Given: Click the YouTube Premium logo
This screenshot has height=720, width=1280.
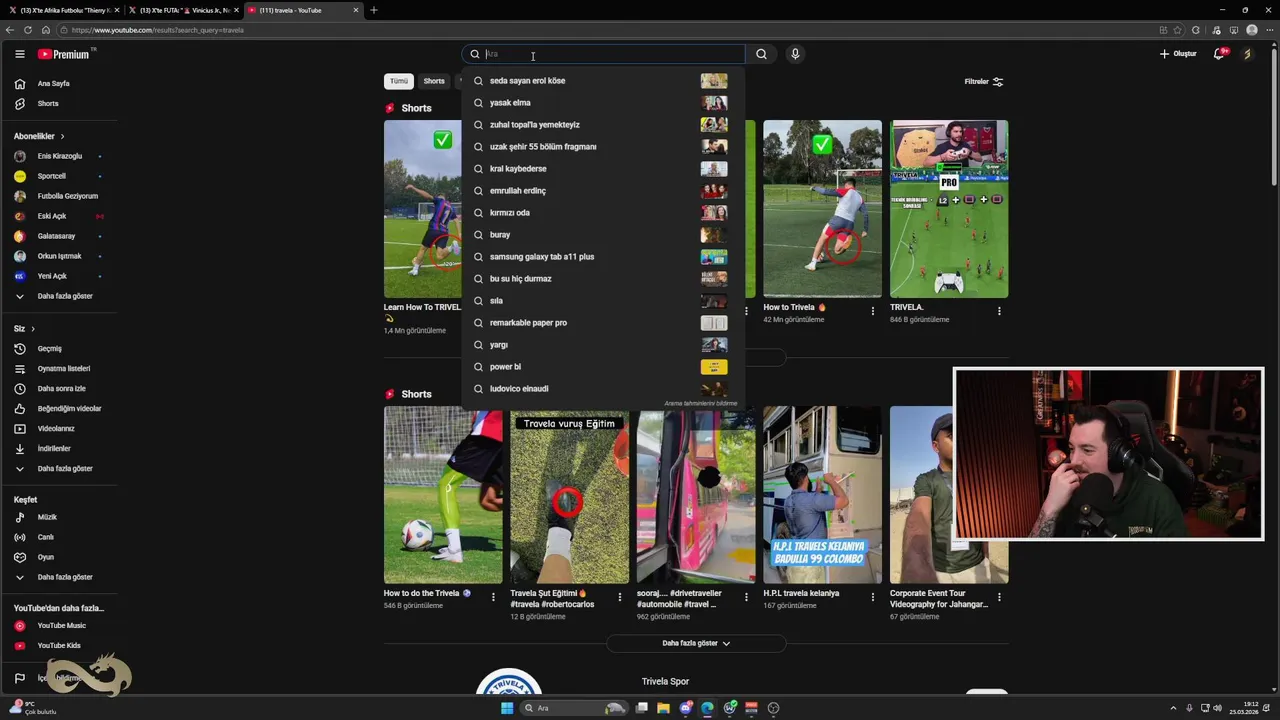Looking at the screenshot, I should click(64, 54).
